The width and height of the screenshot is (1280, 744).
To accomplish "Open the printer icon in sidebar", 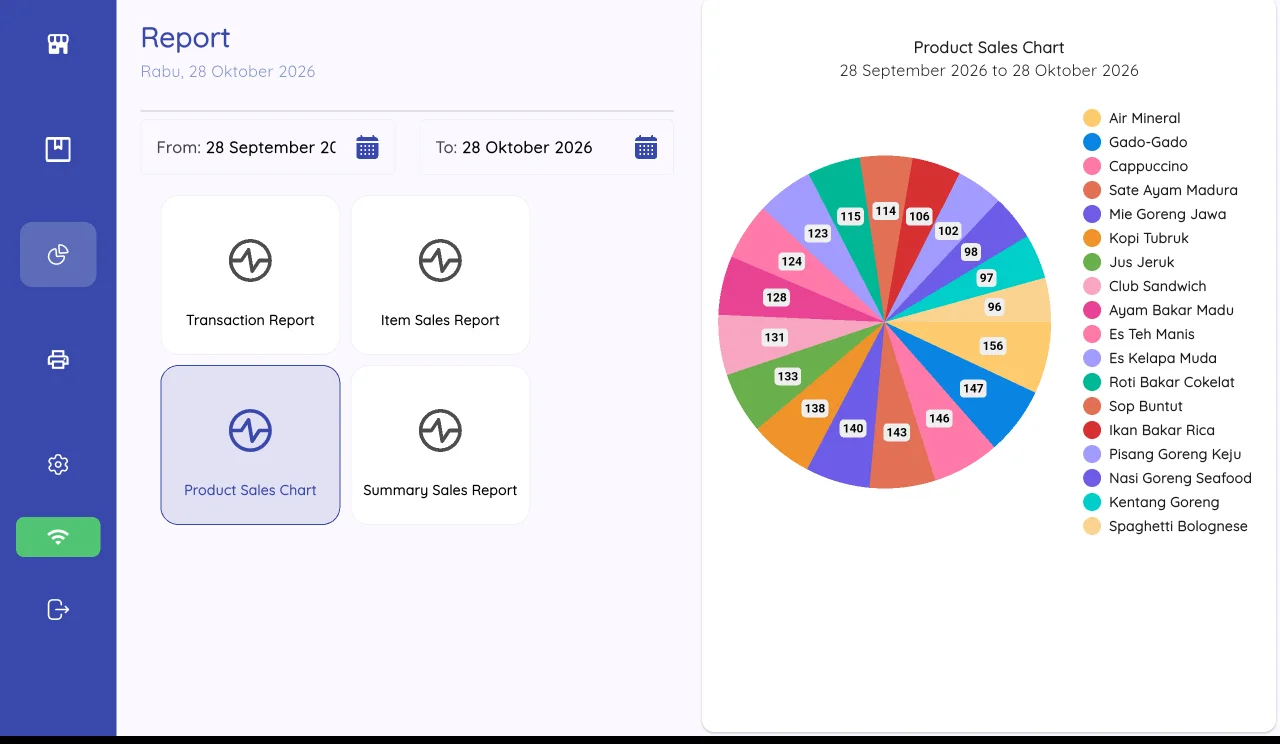I will click(x=58, y=360).
